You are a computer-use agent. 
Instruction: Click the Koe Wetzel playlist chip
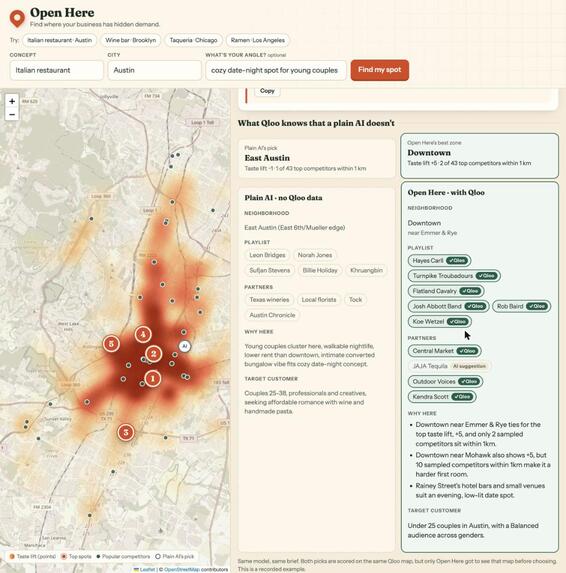coord(440,322)
